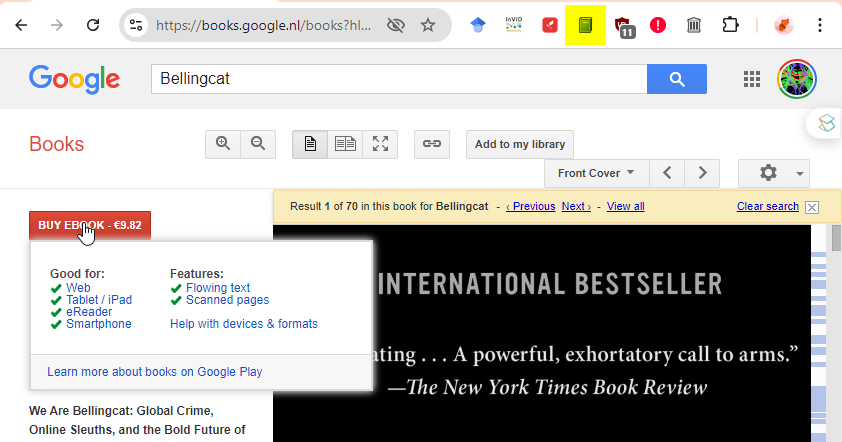842x442 pixels.
Task: View all search results in book
Action: point(626,206)
